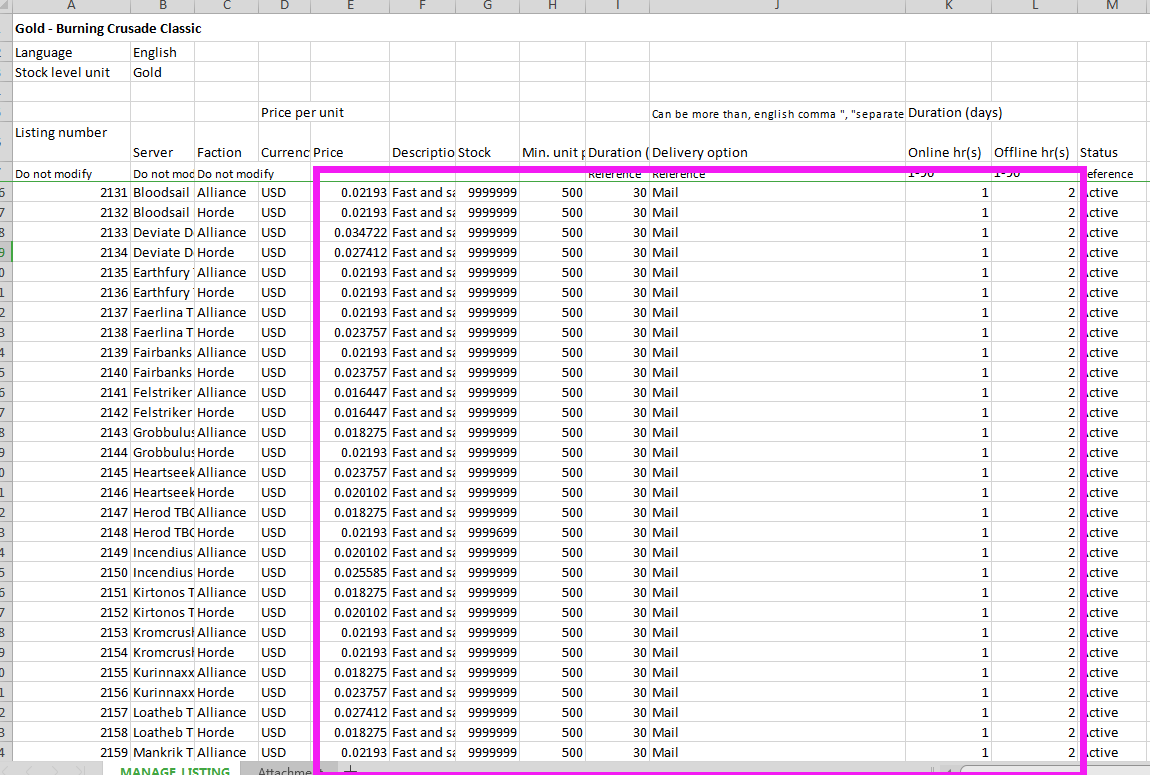The width and height of the screenshot is (1150, 775).
Task: Select the Herod TBC server cell of listing 2147
Action: click(162, 513)
